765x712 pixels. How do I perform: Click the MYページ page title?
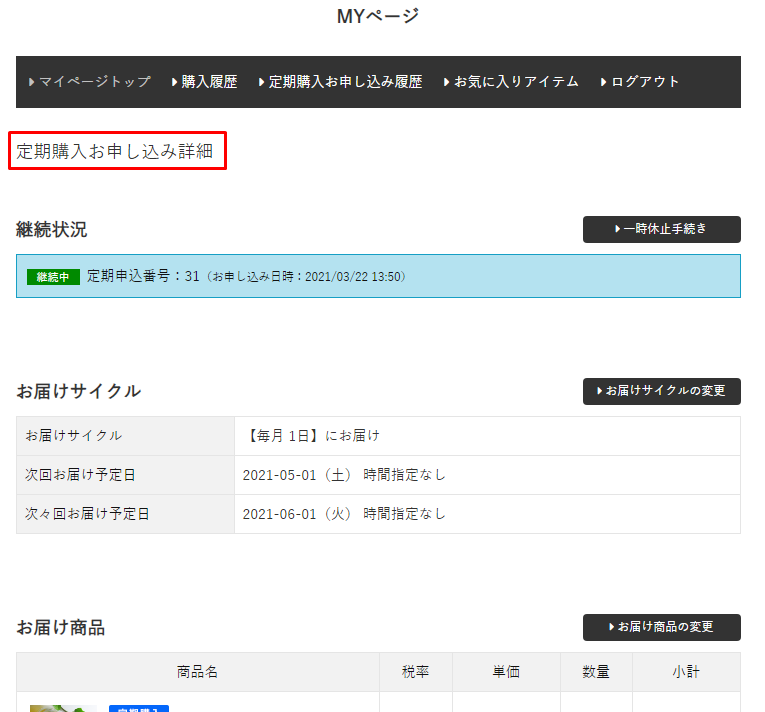click(x=378, y=16)
